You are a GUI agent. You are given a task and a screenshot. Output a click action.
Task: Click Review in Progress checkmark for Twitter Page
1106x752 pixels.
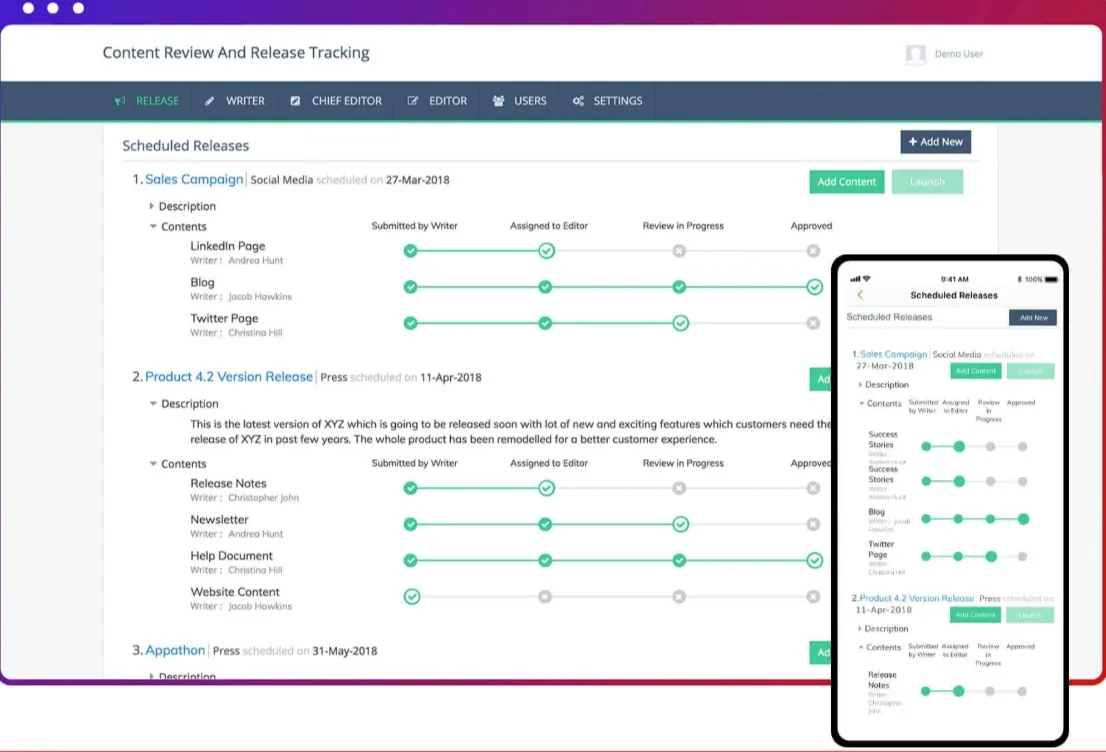680,323
